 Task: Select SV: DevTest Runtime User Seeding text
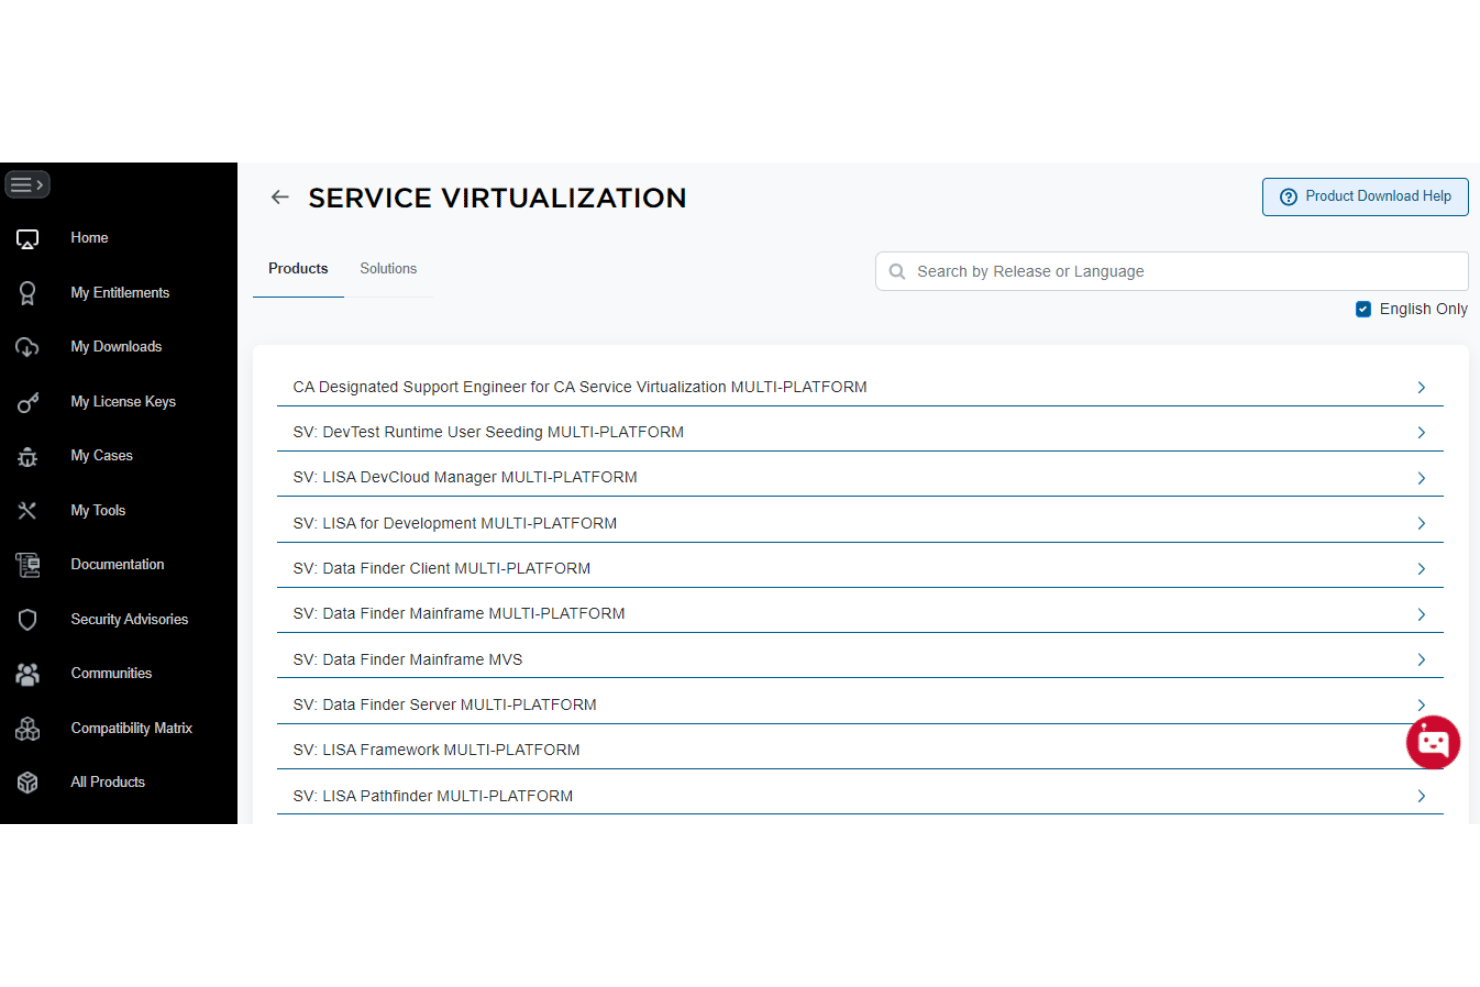[488, 432]
